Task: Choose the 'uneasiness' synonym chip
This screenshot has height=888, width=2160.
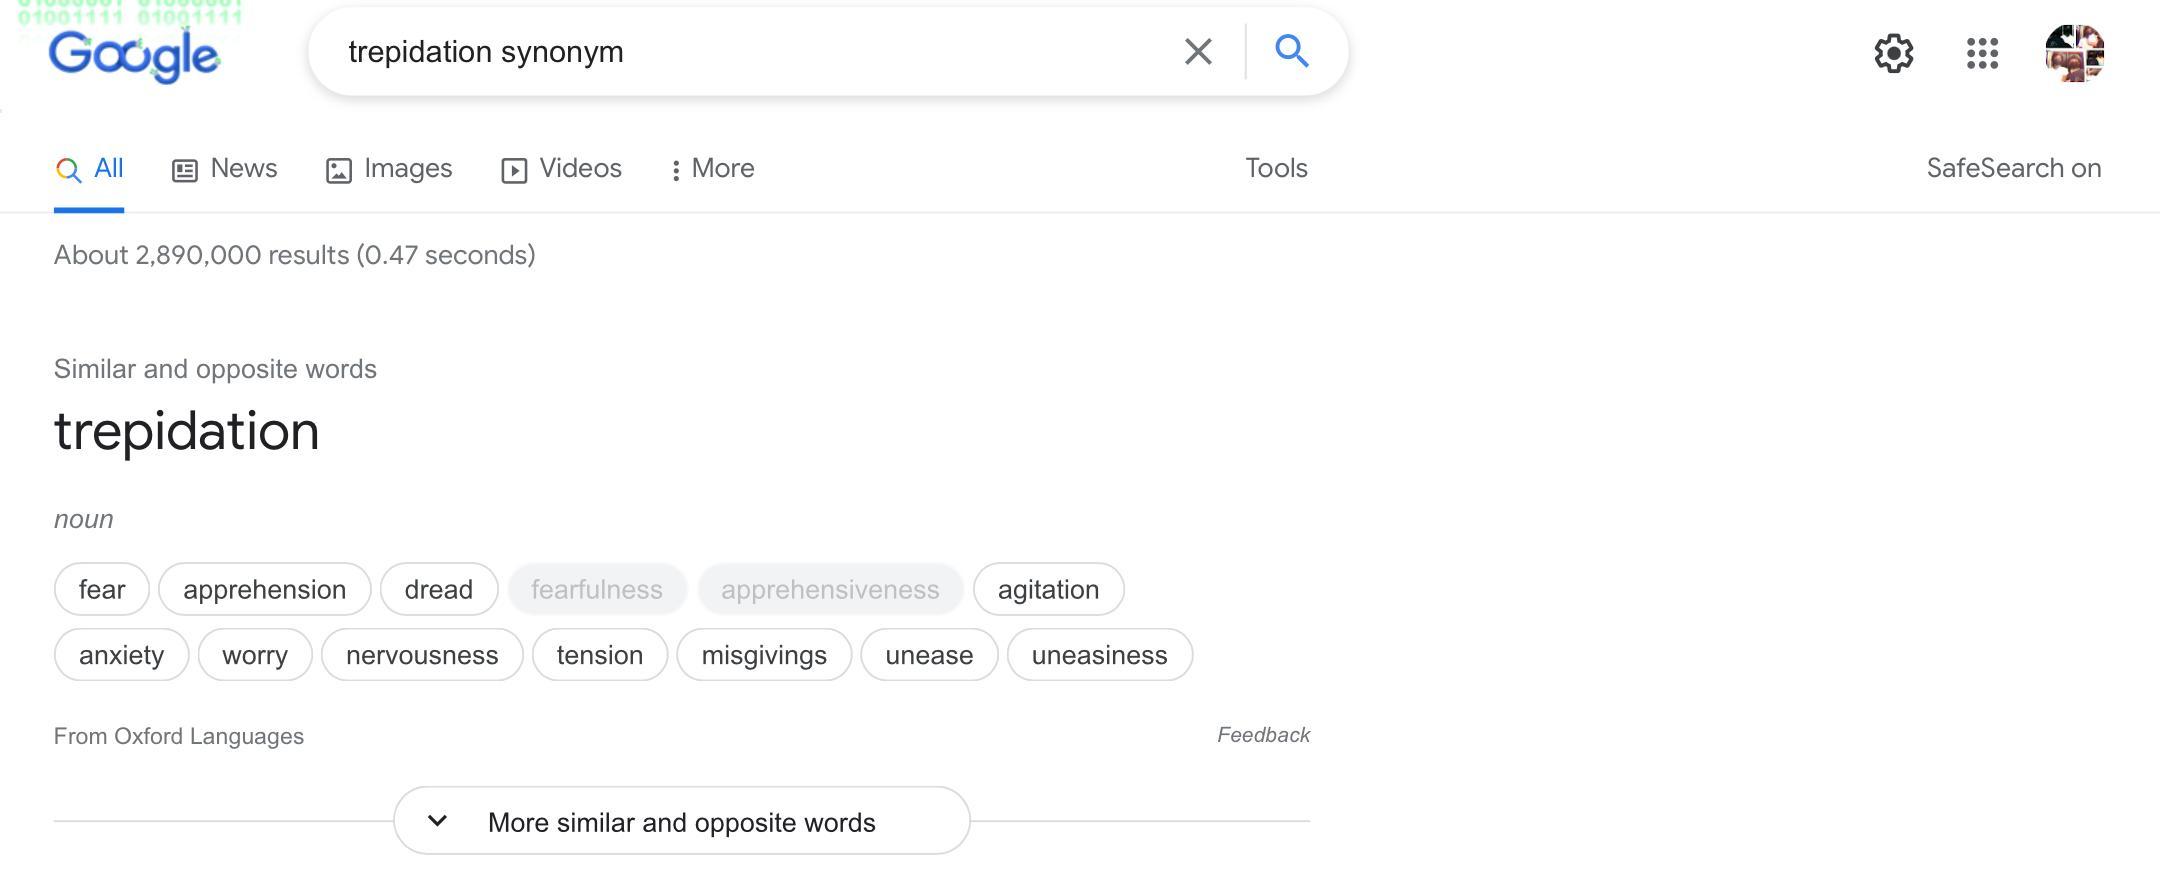Action: 1099,656
